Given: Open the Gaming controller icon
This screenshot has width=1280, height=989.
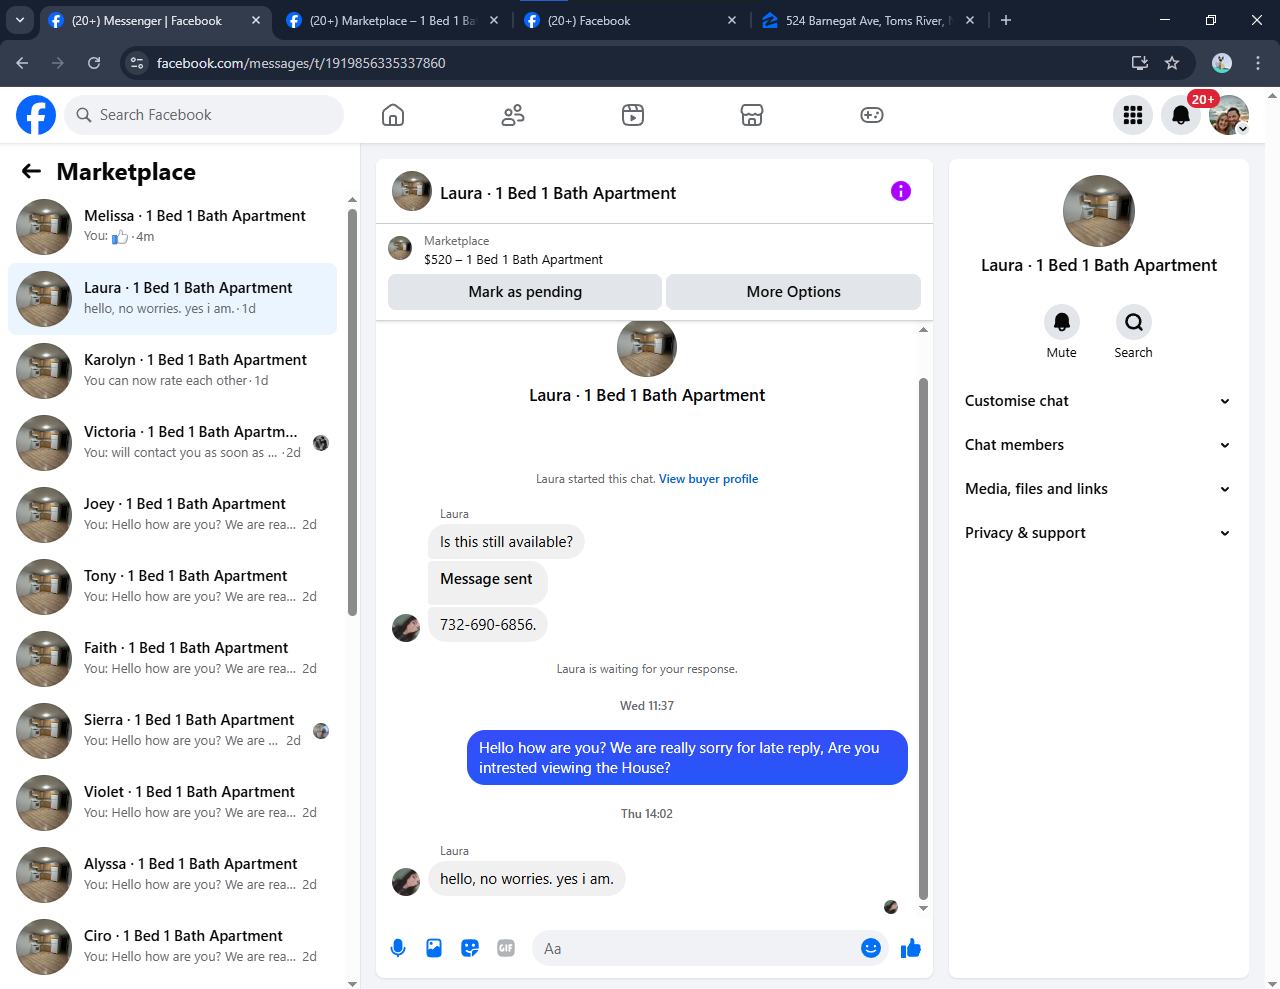Looking at the screenshot, I should 872,115.
